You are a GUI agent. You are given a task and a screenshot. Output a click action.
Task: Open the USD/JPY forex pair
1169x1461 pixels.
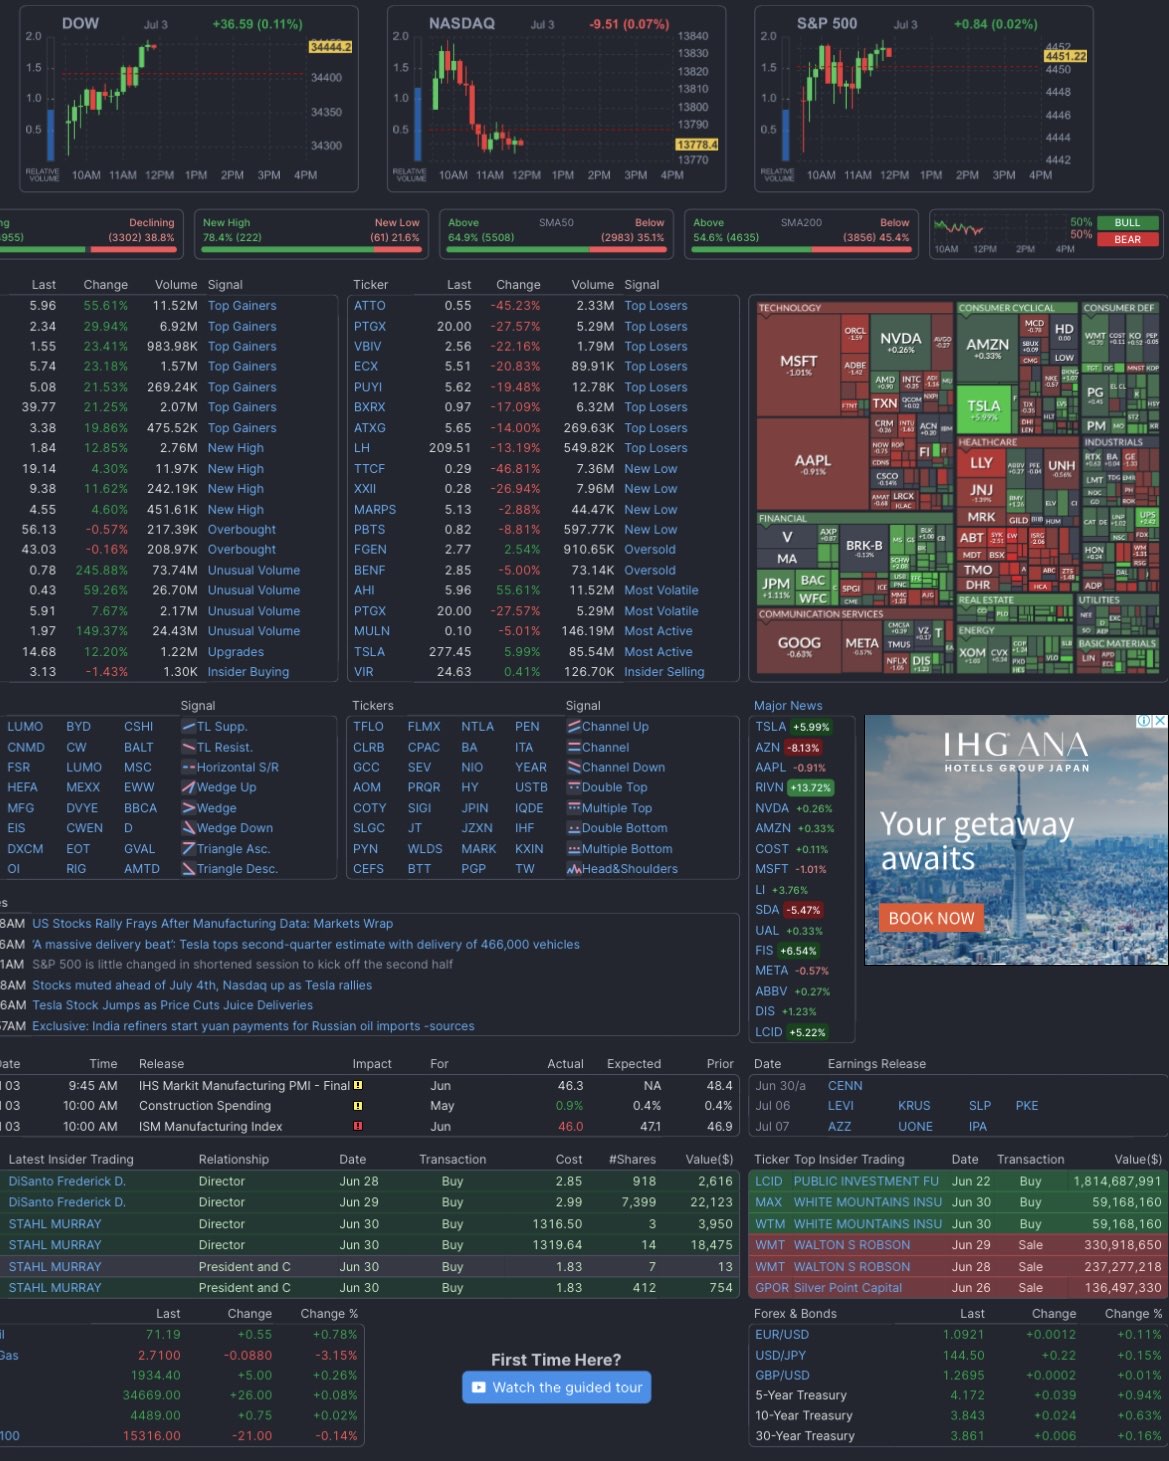780,1355
